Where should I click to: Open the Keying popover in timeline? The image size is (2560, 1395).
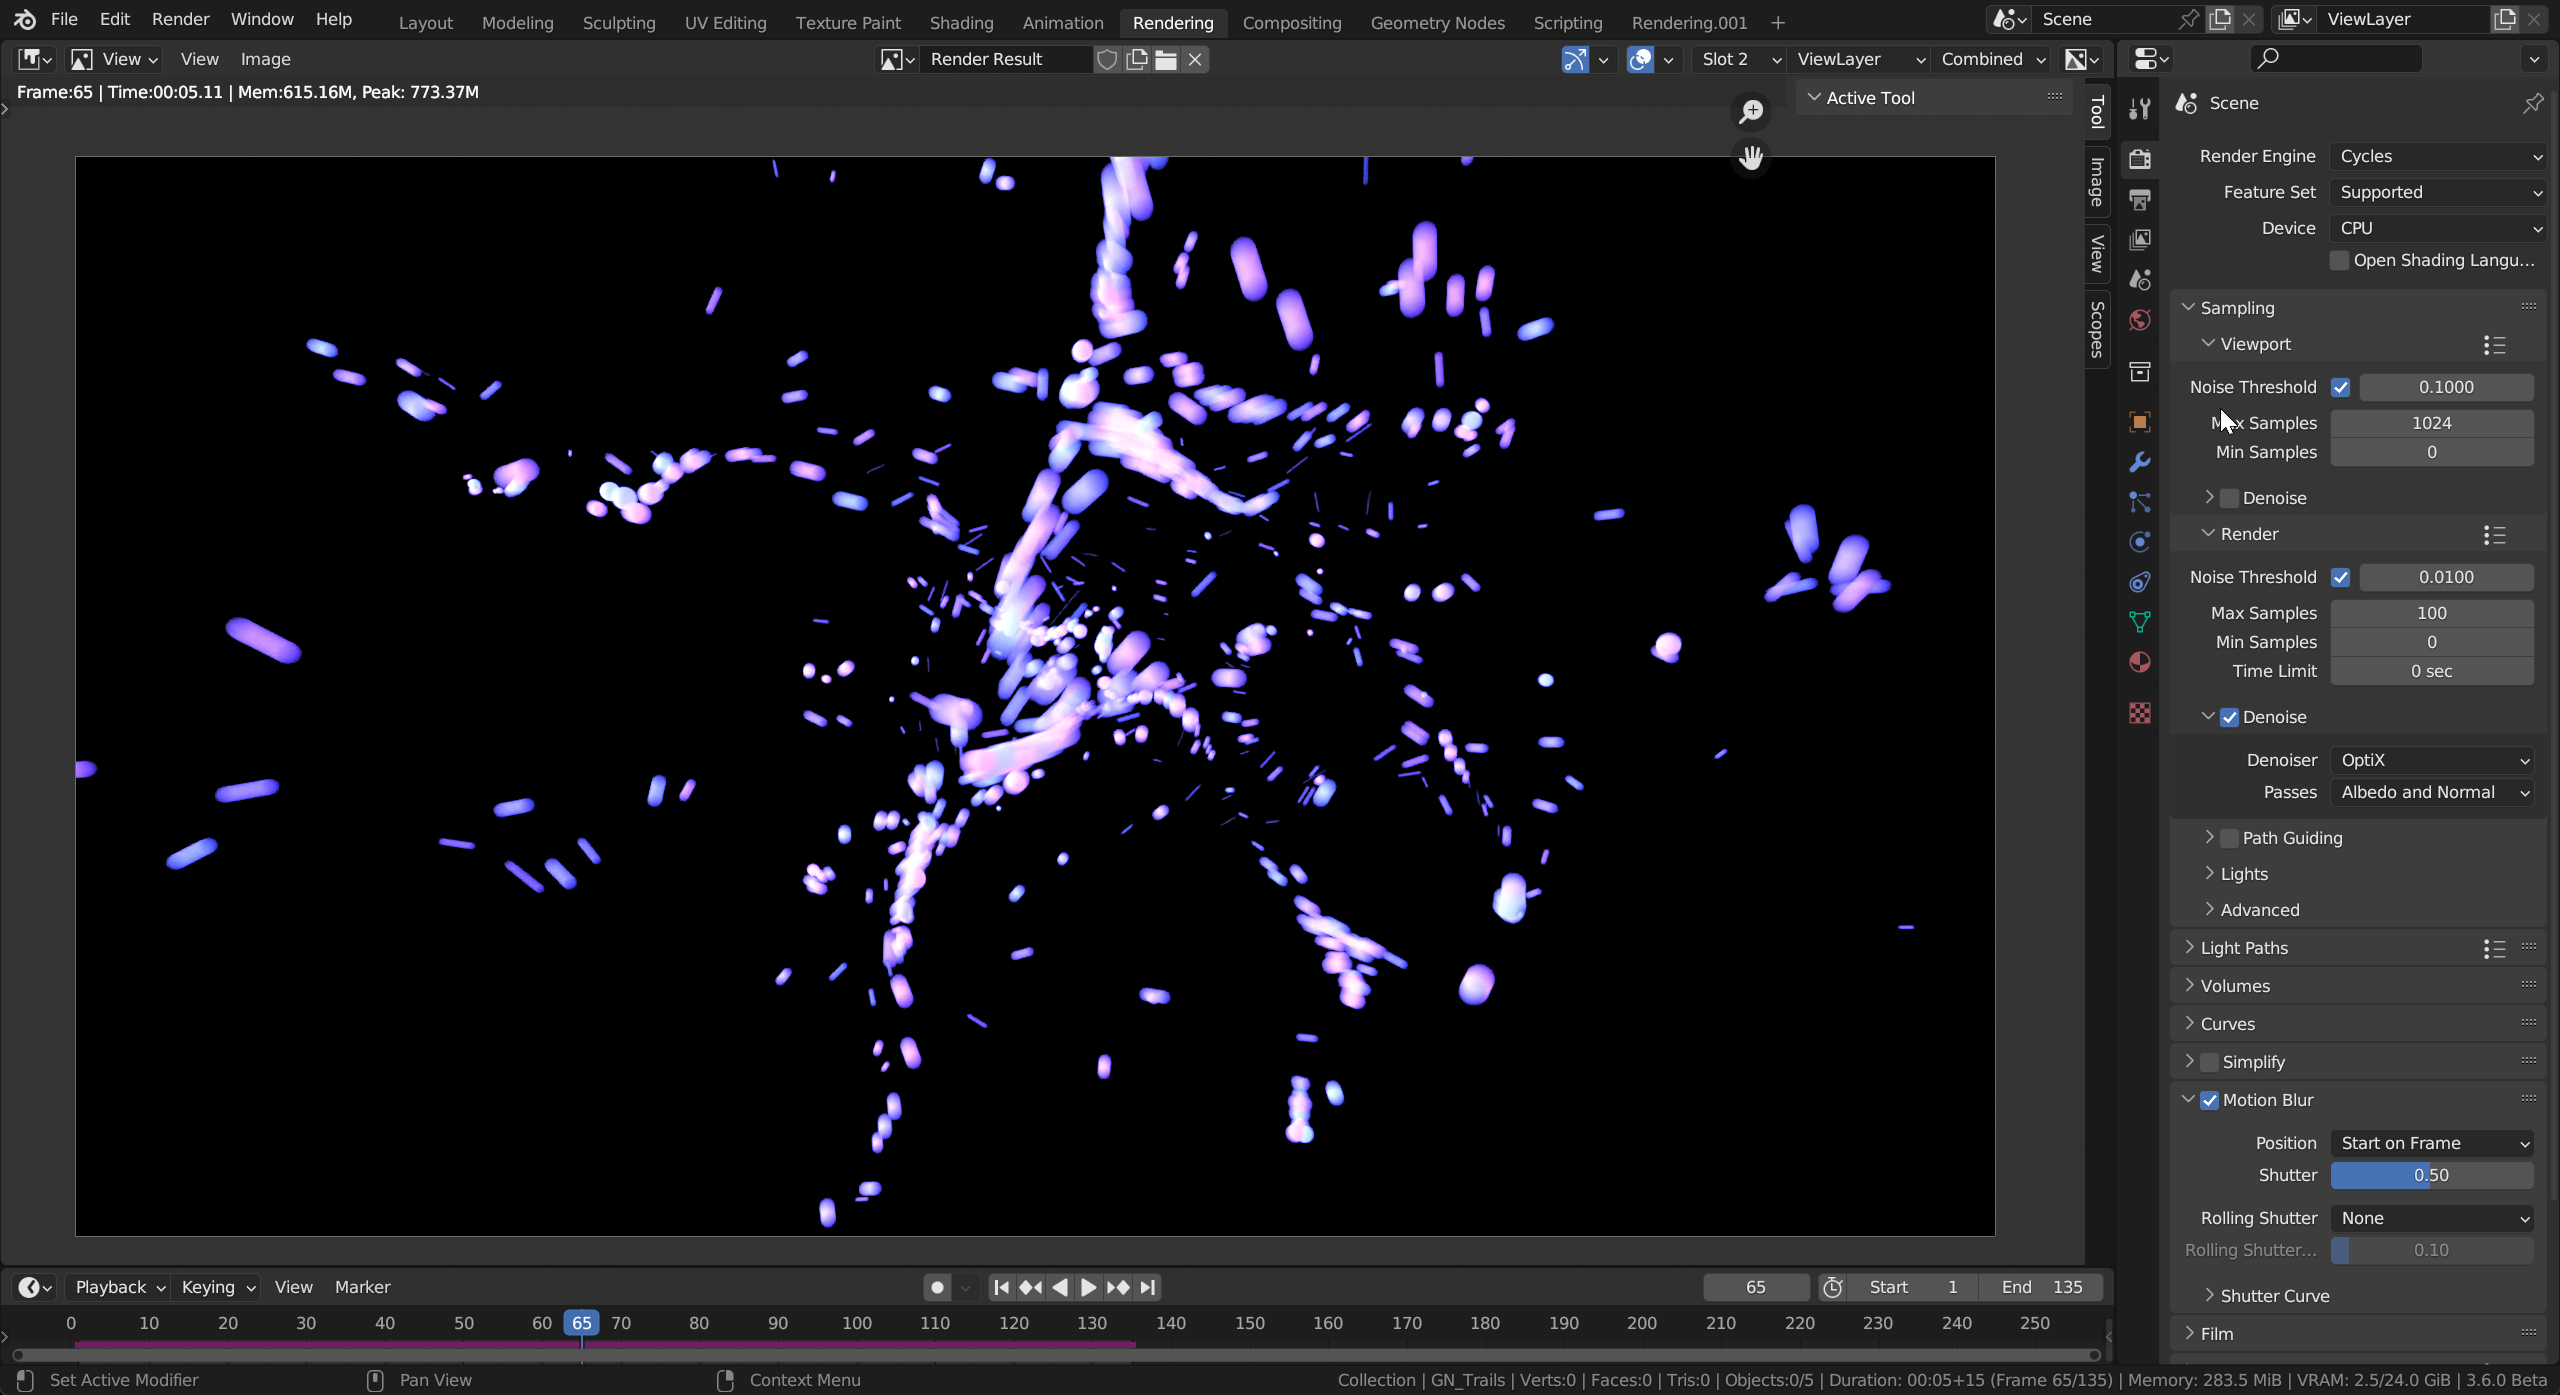(218, 1288)
